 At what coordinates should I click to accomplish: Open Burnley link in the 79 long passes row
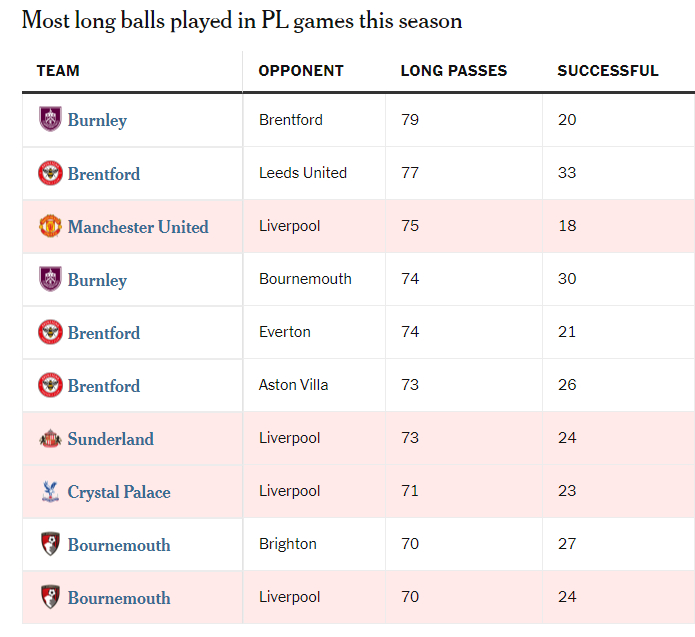click(x=97, y=121)
